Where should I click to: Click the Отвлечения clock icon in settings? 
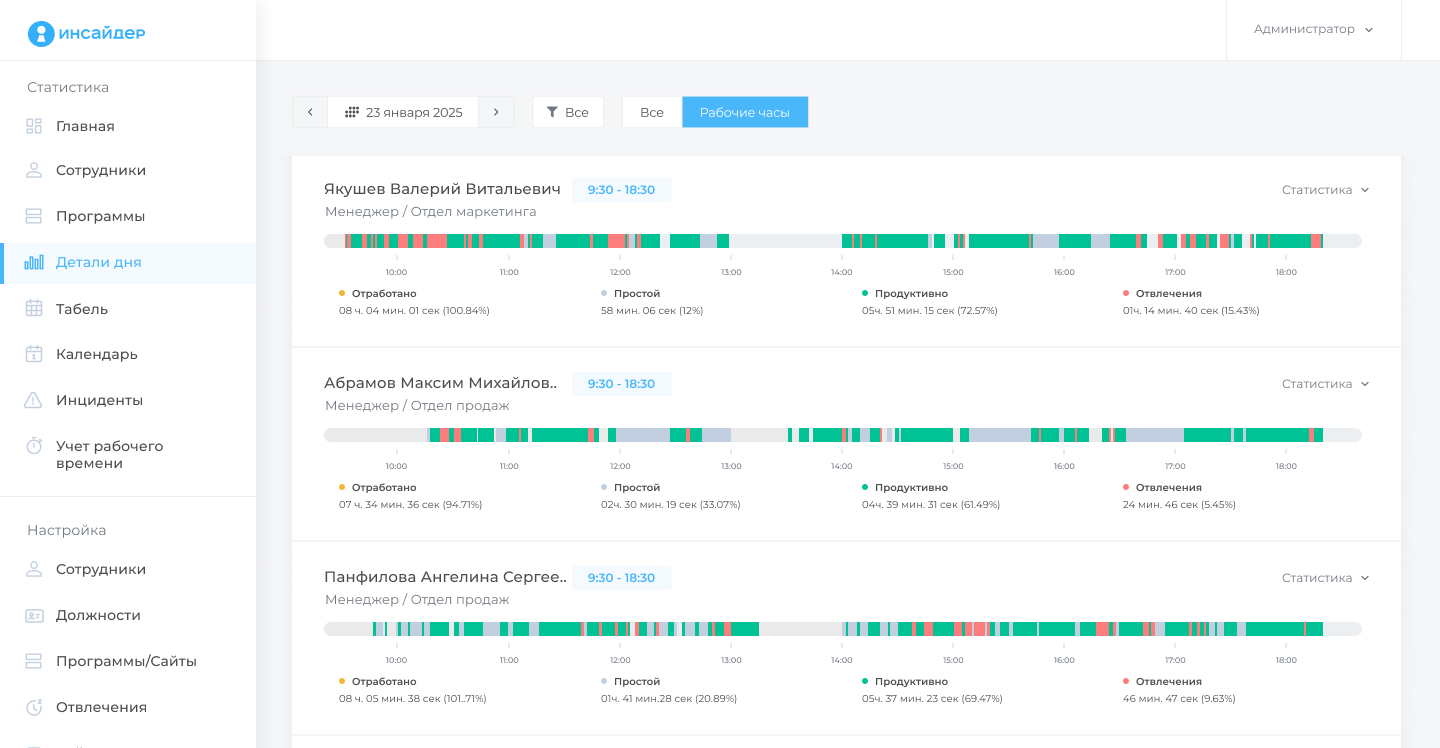(34, 707)
